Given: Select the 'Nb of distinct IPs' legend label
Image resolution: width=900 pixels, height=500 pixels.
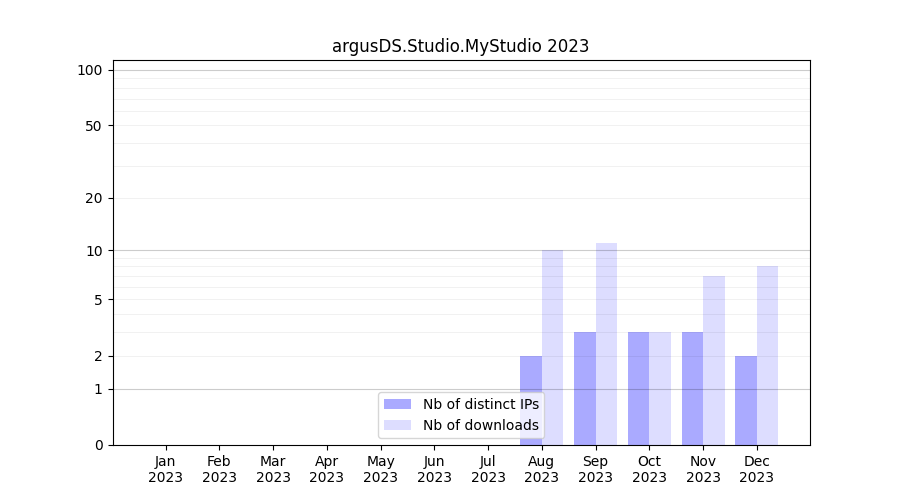Looking at the screenshot, I should (x=480, y=404).
